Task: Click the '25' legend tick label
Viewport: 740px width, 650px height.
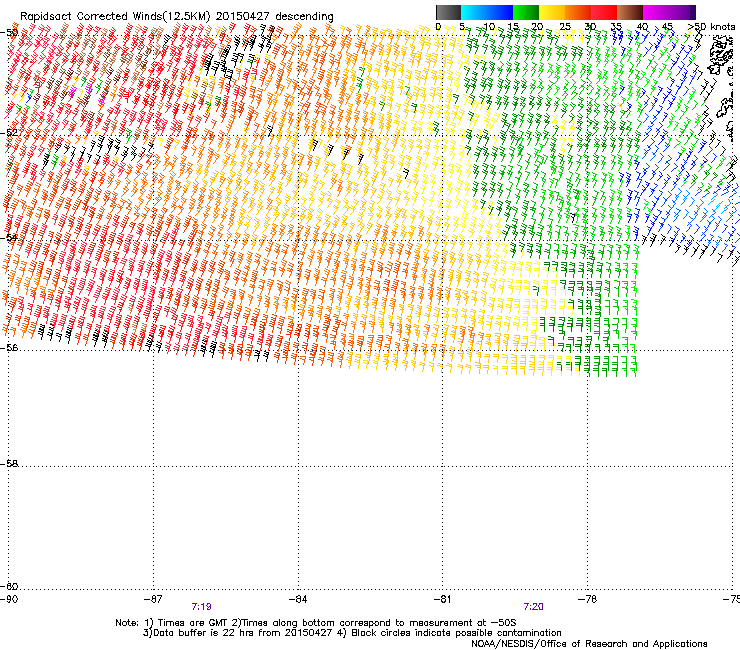Action: (564, 26)
